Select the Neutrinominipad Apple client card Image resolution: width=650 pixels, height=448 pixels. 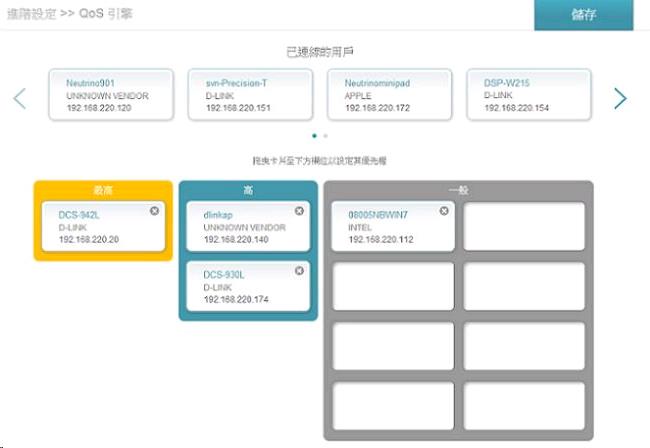(x=390, y=95)
